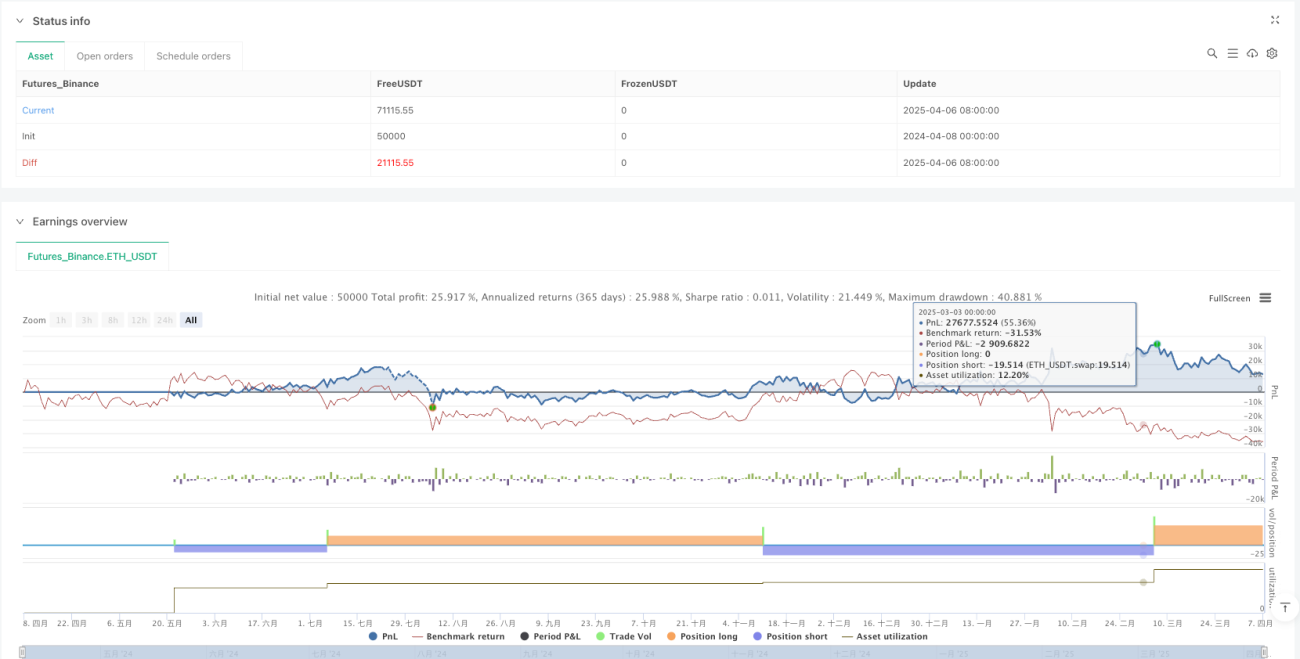Screen dimensions: 1300x659
Task: Choose the 24h zoom range button
Action: pos(166,320)
